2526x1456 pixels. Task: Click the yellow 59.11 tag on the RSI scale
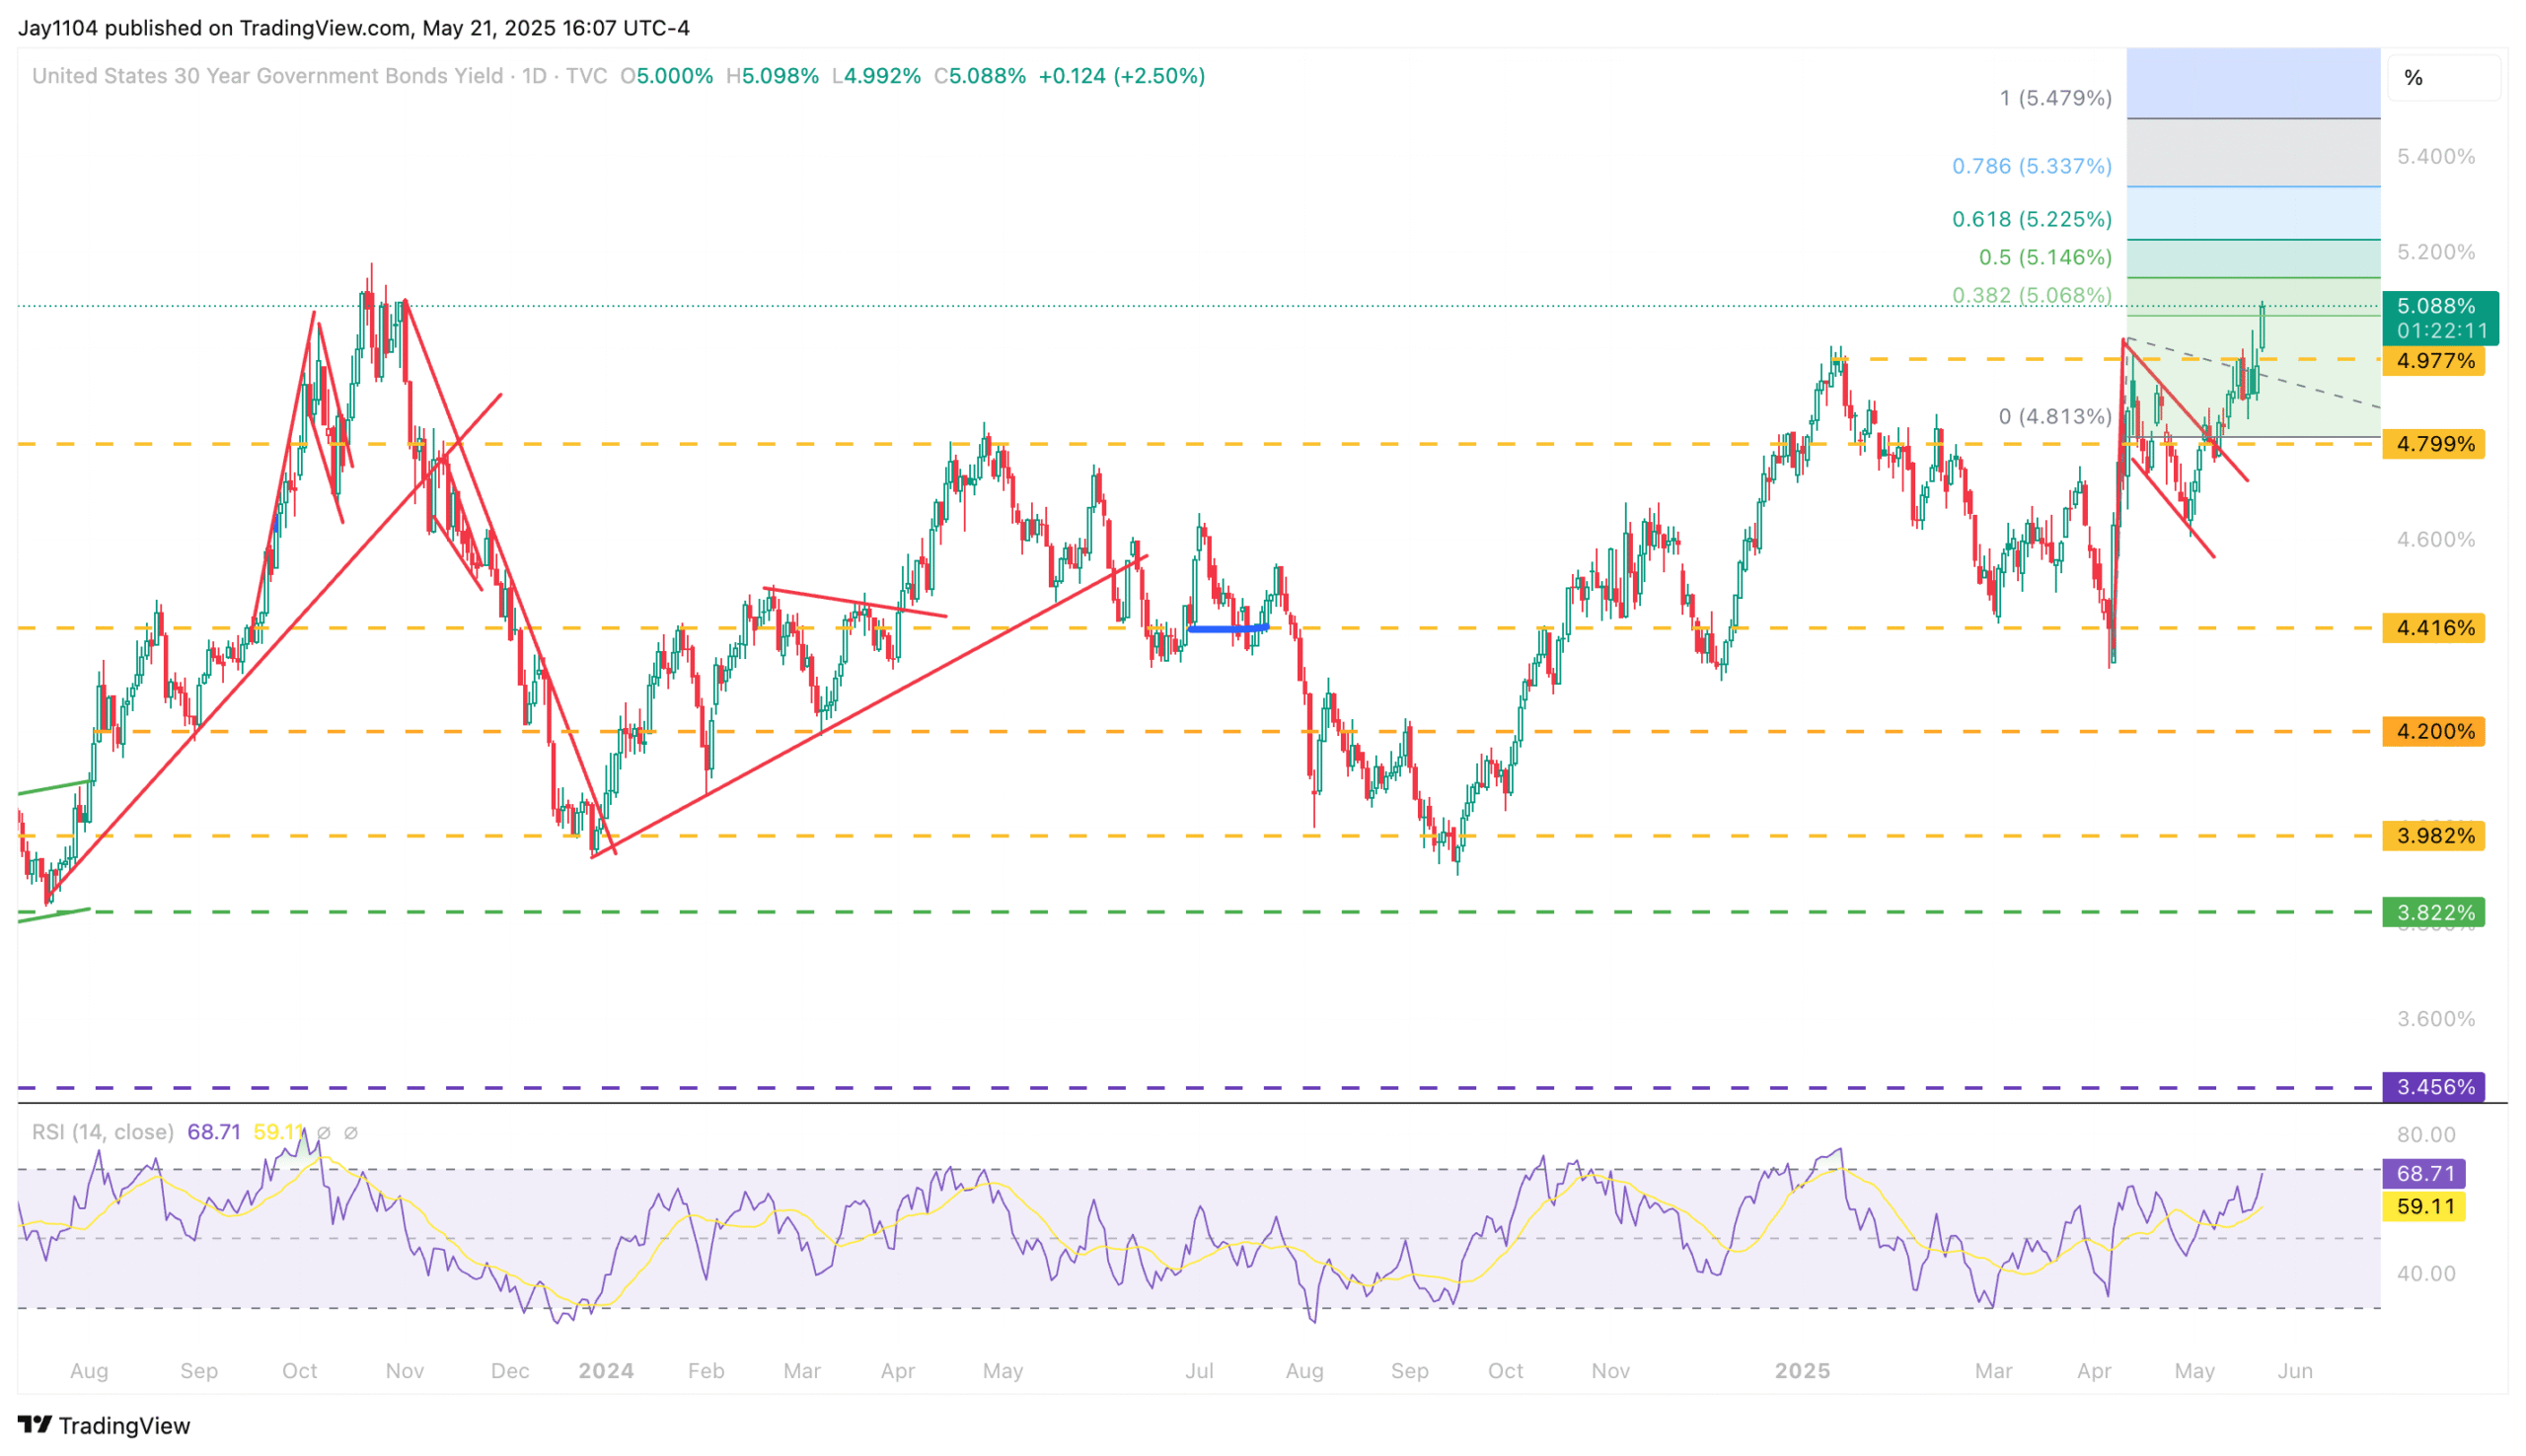[x=2425, y=1207]
